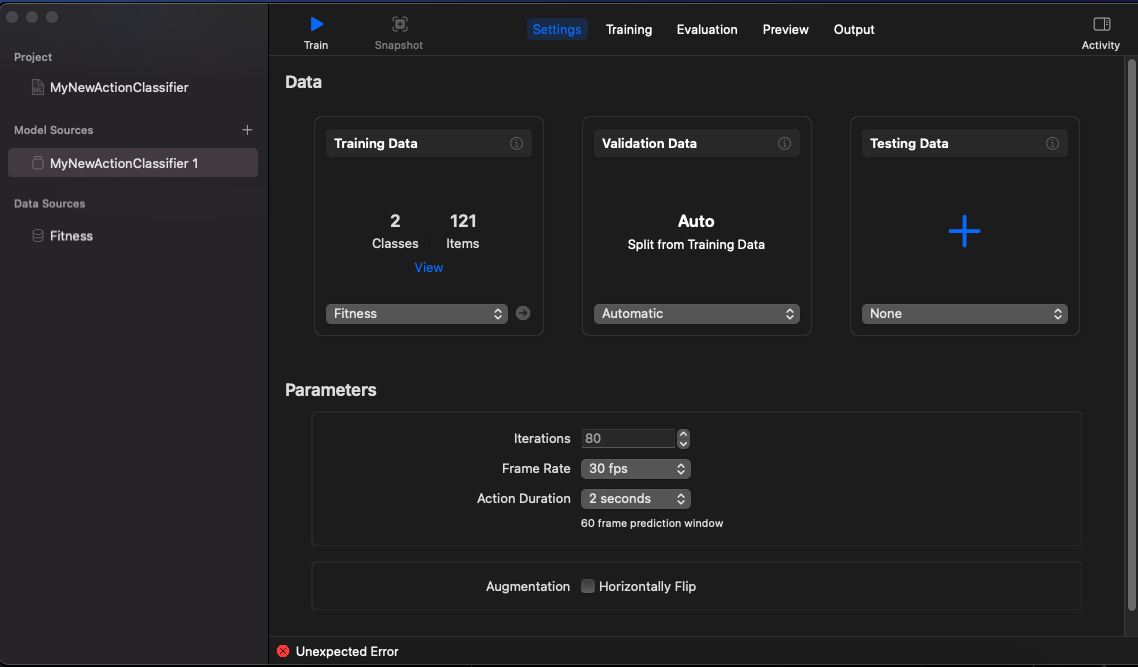Viewport: 1138px width, 667px height.
Task: Click the View link under Training Data
Action: coord(429,268)
